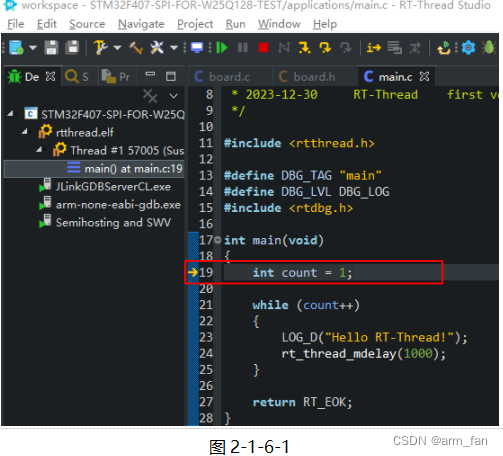Image resolution: width=503 pixels, height=456 pixels.
Task: Click the 'return RT_EOK;' code line
Action: coord(302,402)
